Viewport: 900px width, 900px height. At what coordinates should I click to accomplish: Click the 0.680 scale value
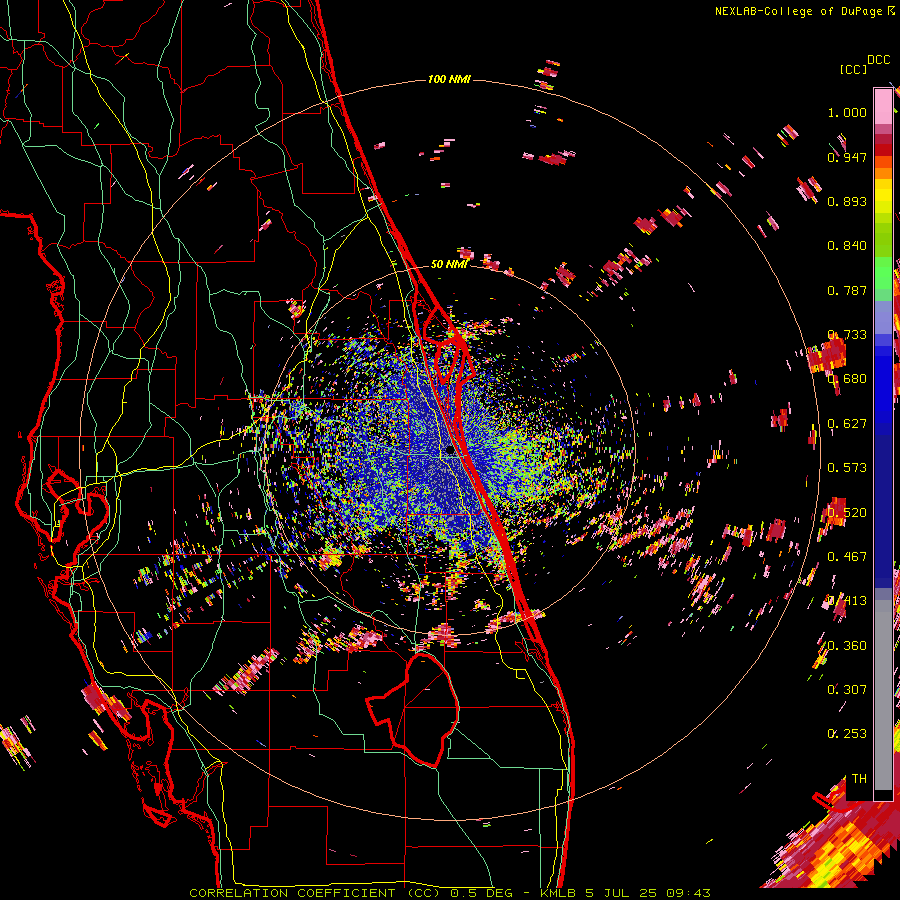click(x=847, y=379)
